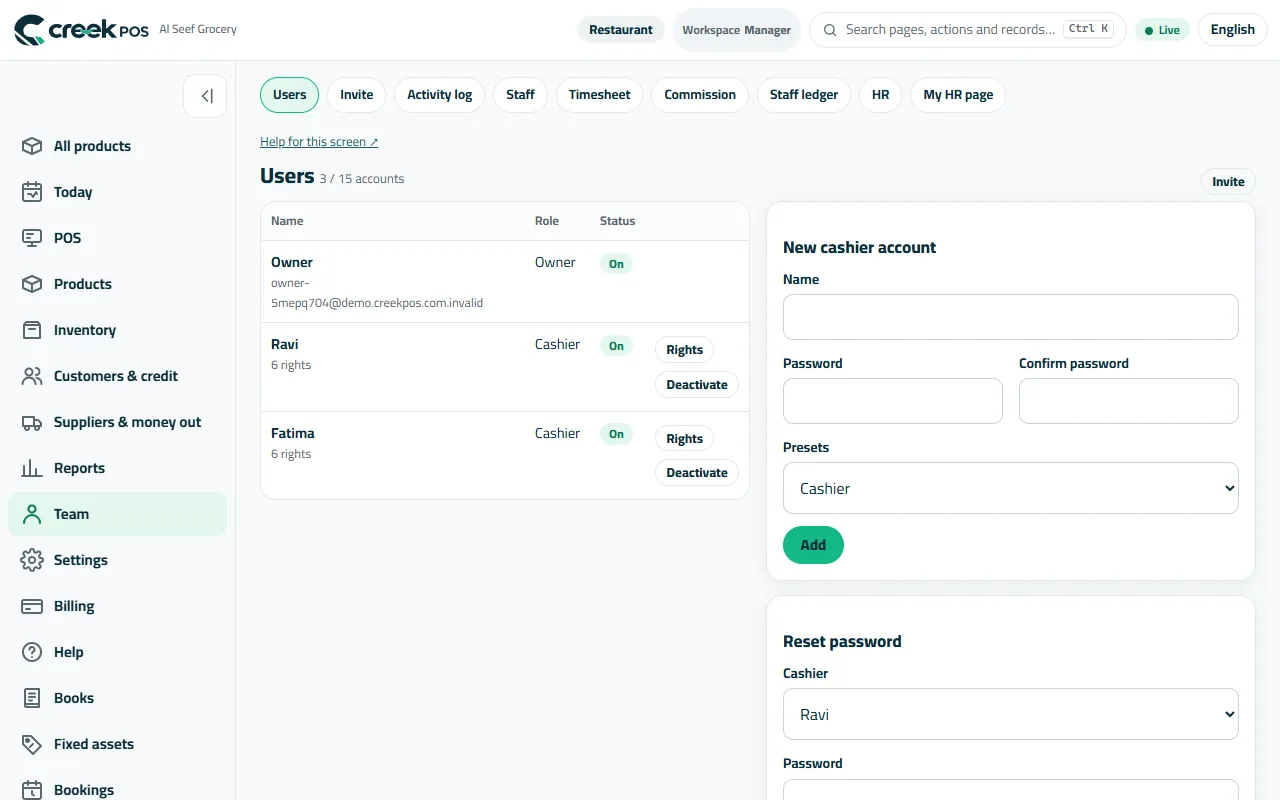The image size is (1280, 800).
Task: Click the Reports bar chart icon
Action: 32,468
